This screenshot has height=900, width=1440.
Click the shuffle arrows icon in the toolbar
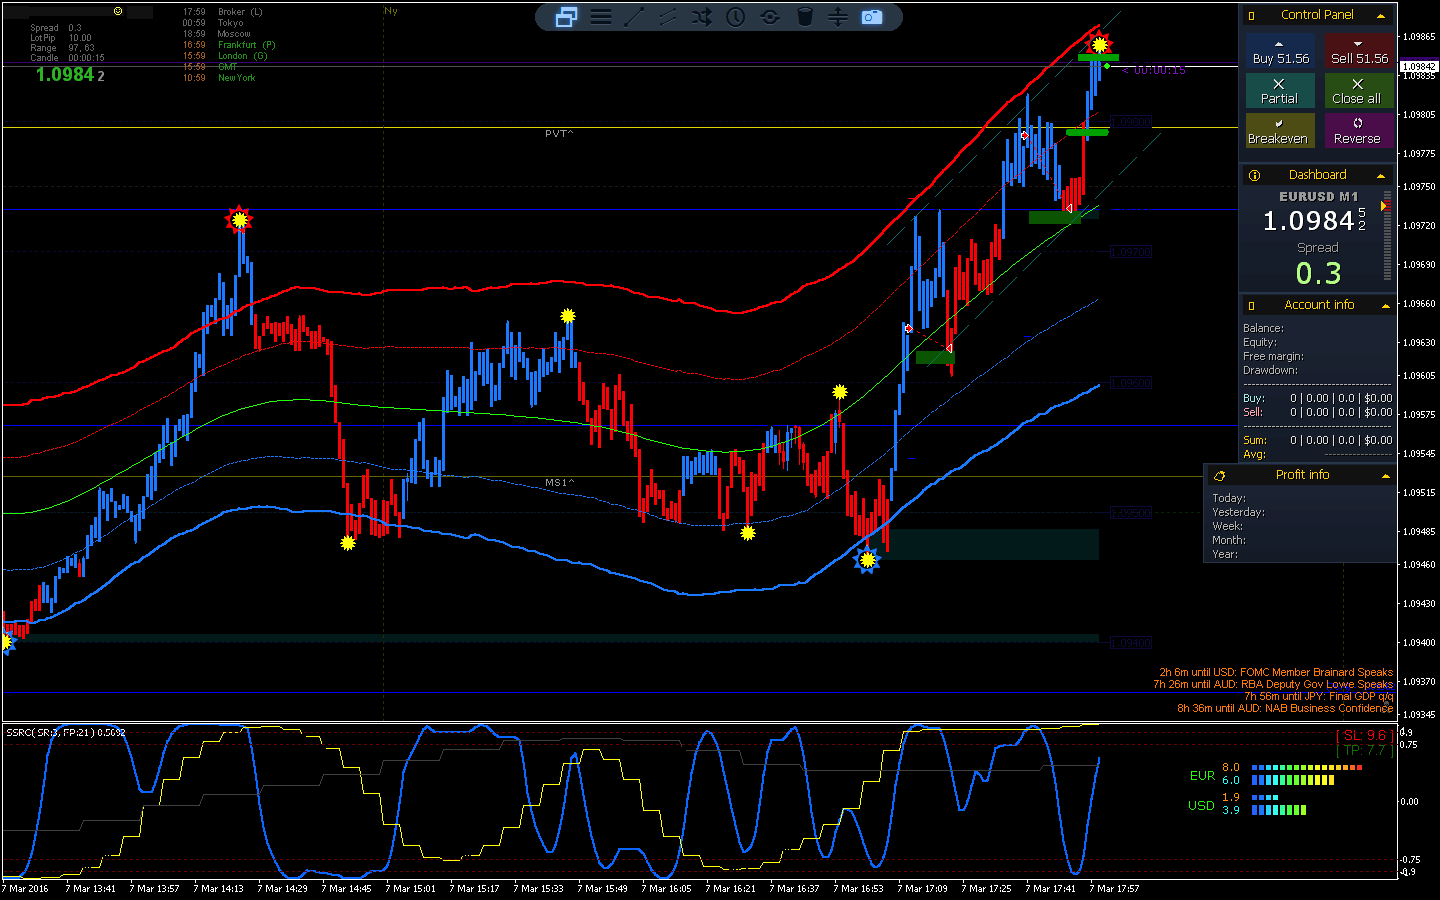(x=702, y=17)
